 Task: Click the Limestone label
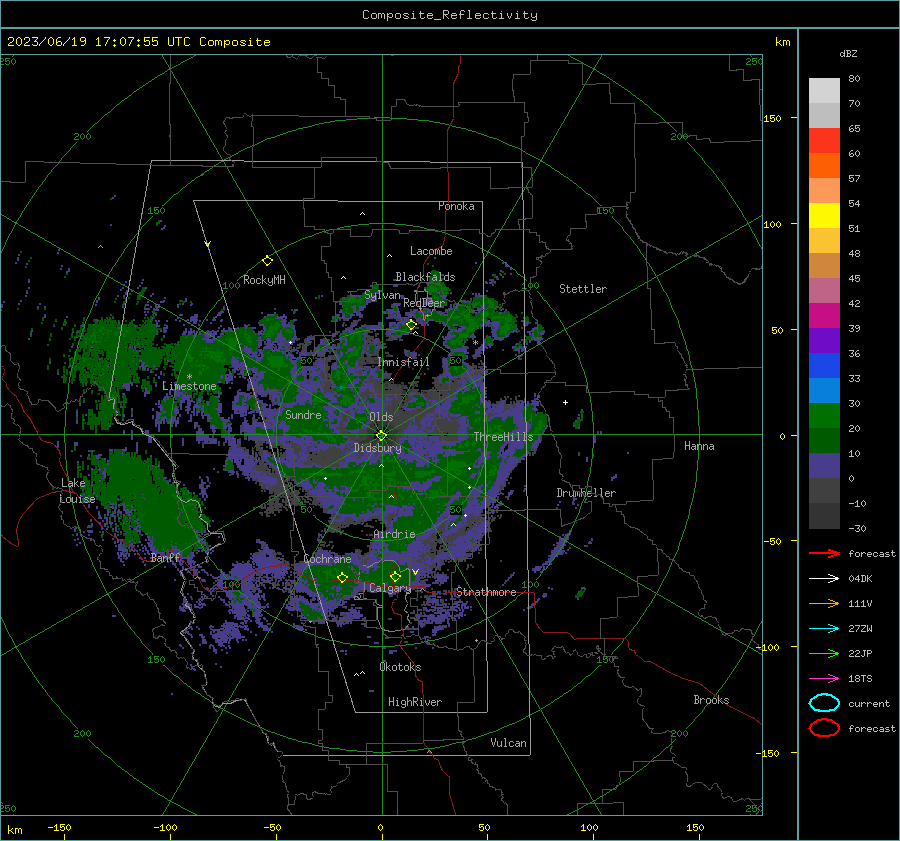[189, 386]
